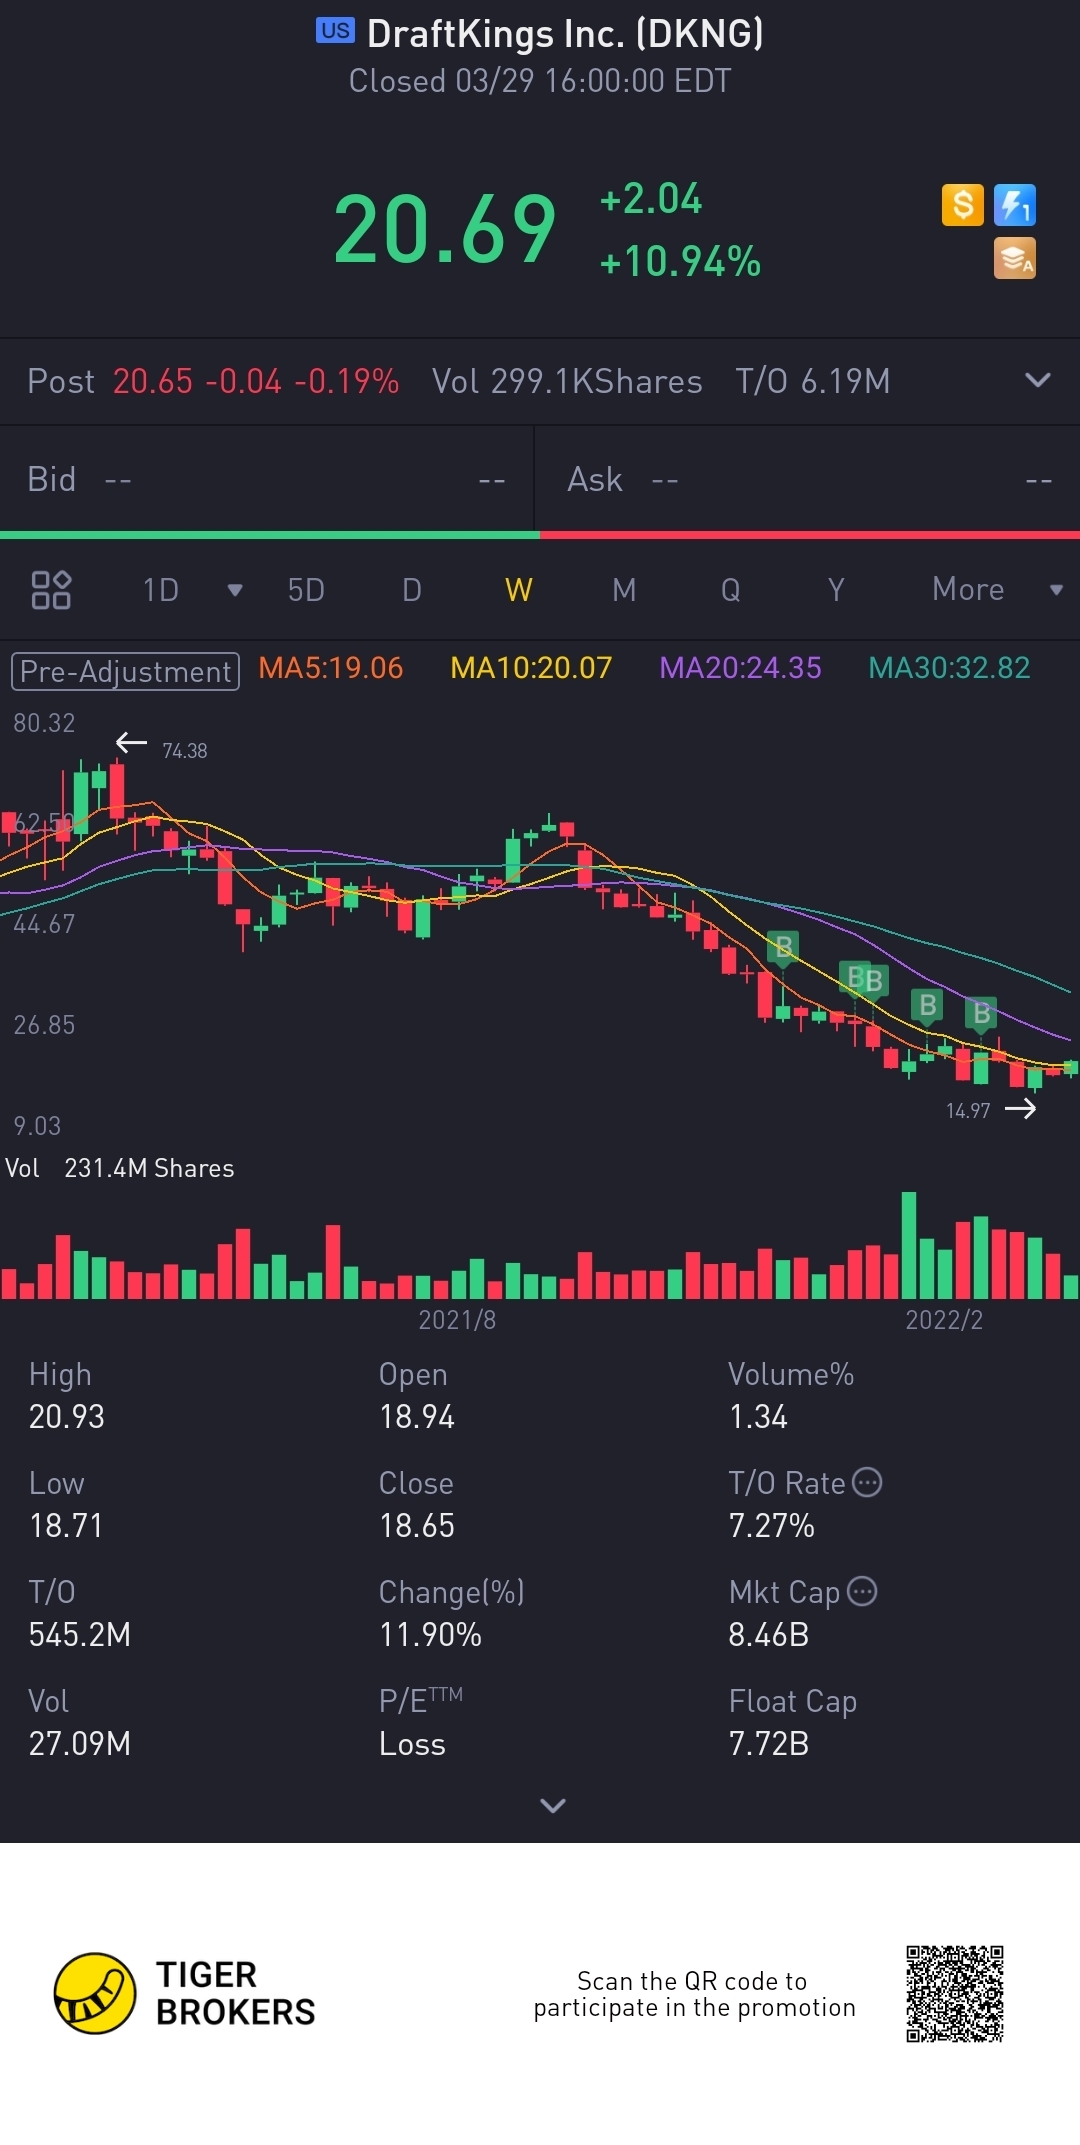Viewport: 1080px width, 2145px height.
Task: Tap the US market flag badge
Action: [x=335, y=31]
